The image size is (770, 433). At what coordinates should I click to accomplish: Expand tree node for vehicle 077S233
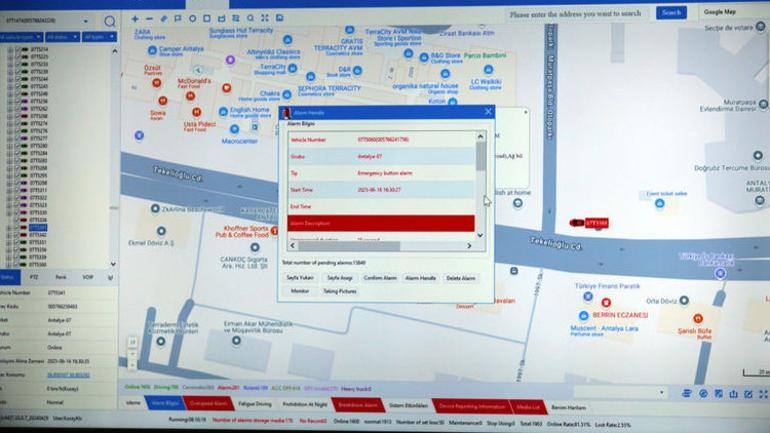(x=10, y=64)
